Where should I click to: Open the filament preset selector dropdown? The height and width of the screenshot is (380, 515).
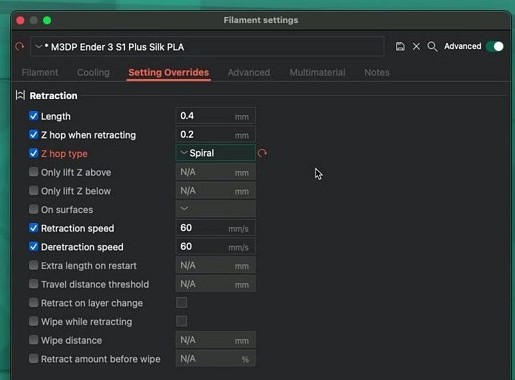(207, 47)
